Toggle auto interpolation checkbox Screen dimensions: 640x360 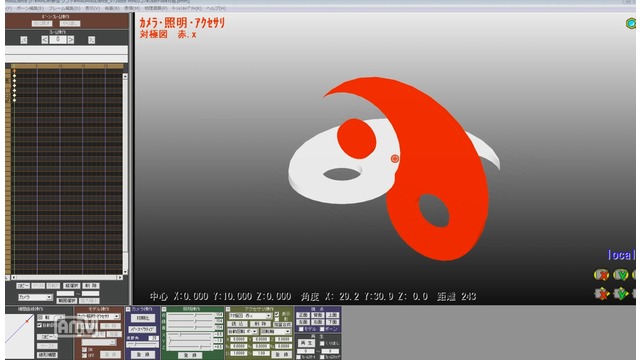click(39, 325)
